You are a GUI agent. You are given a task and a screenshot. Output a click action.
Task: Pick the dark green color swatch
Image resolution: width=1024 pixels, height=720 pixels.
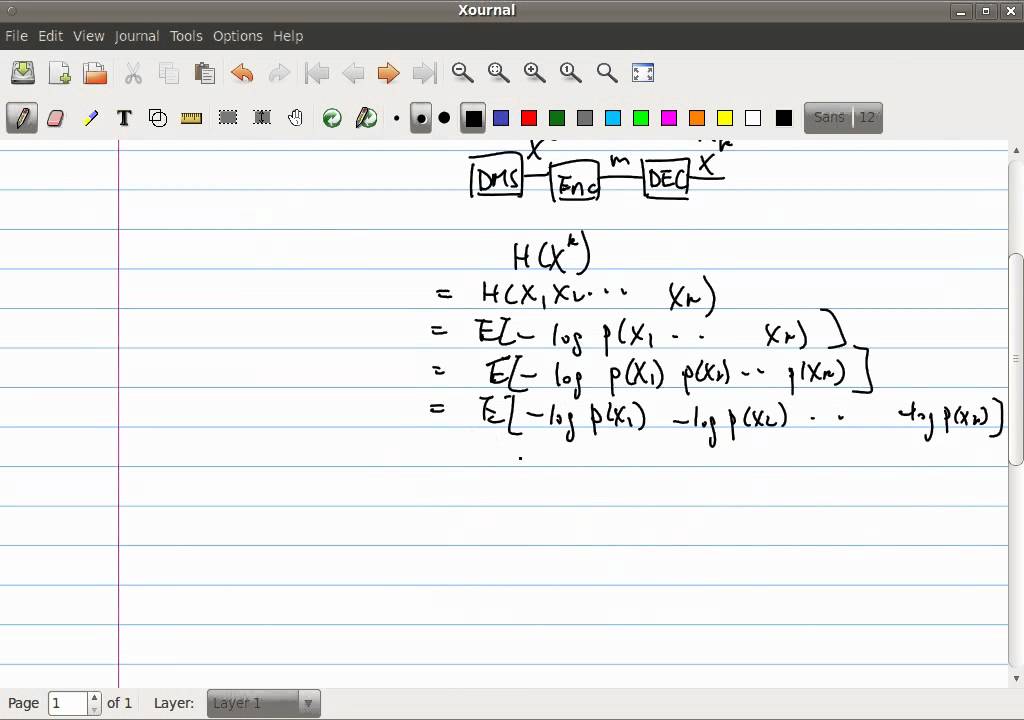click(x=557, y=118)
